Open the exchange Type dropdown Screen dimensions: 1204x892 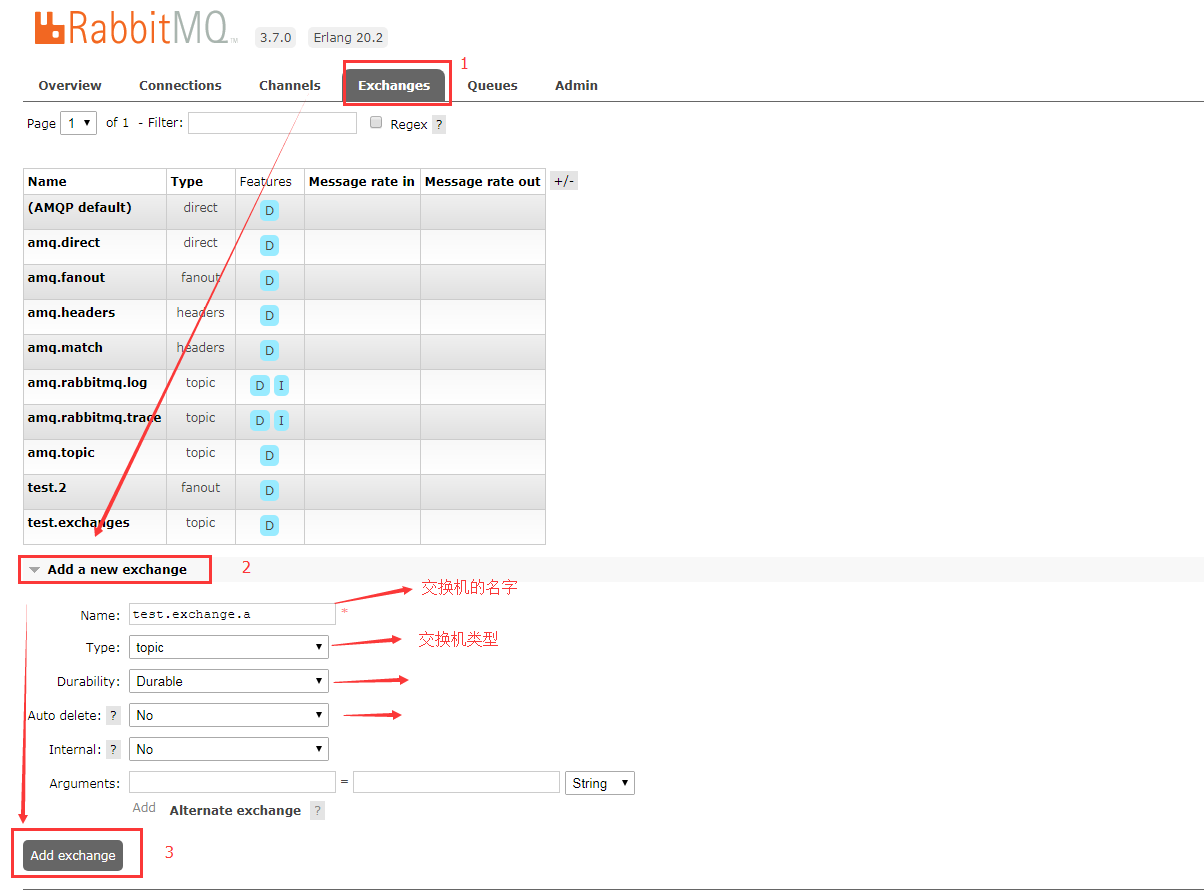(229, 647)
